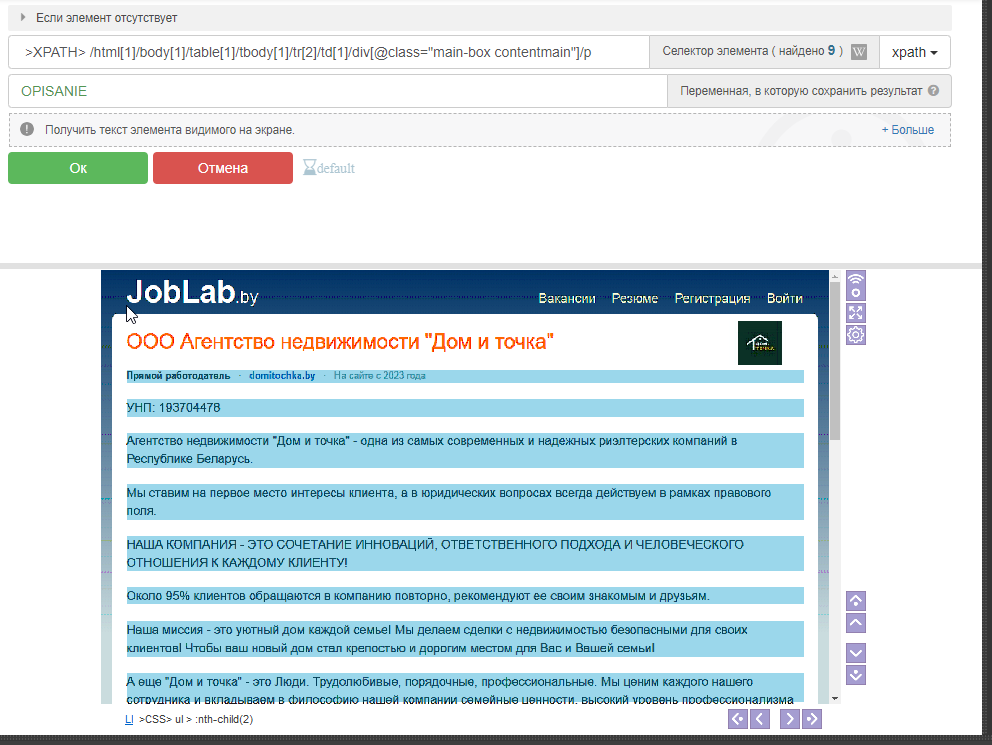Open the Вакансии menu on JobLab
This screenshot has height=745, width=992.
pyautogui.click(x=566, y=298)
